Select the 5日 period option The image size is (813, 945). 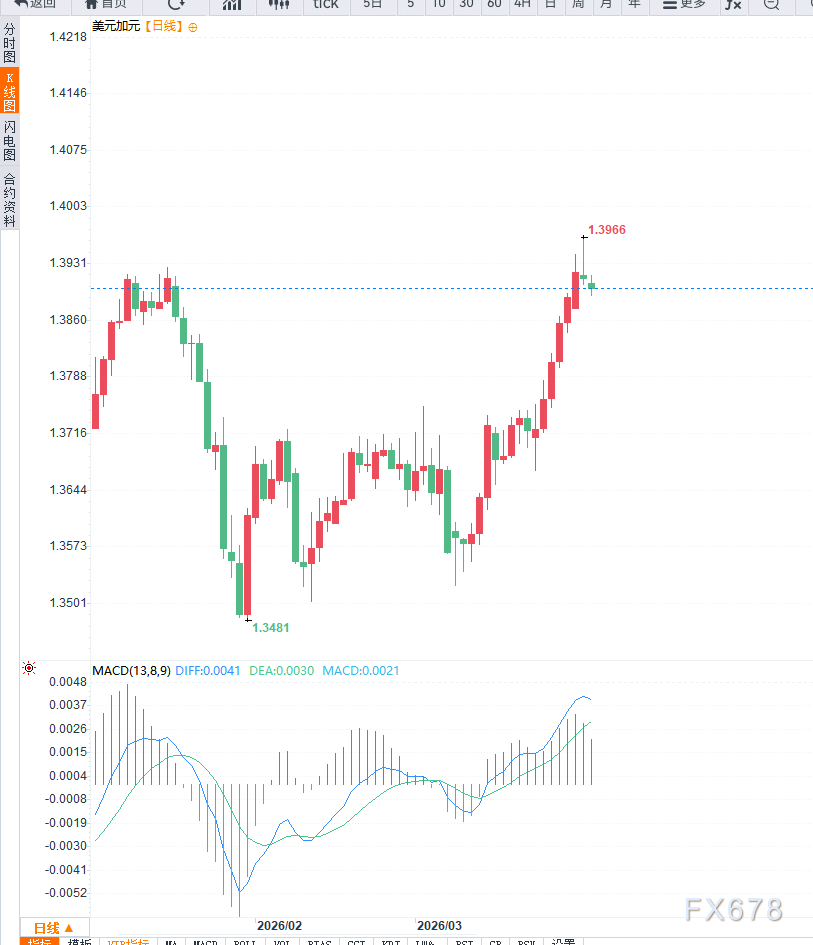click(372, 4)
